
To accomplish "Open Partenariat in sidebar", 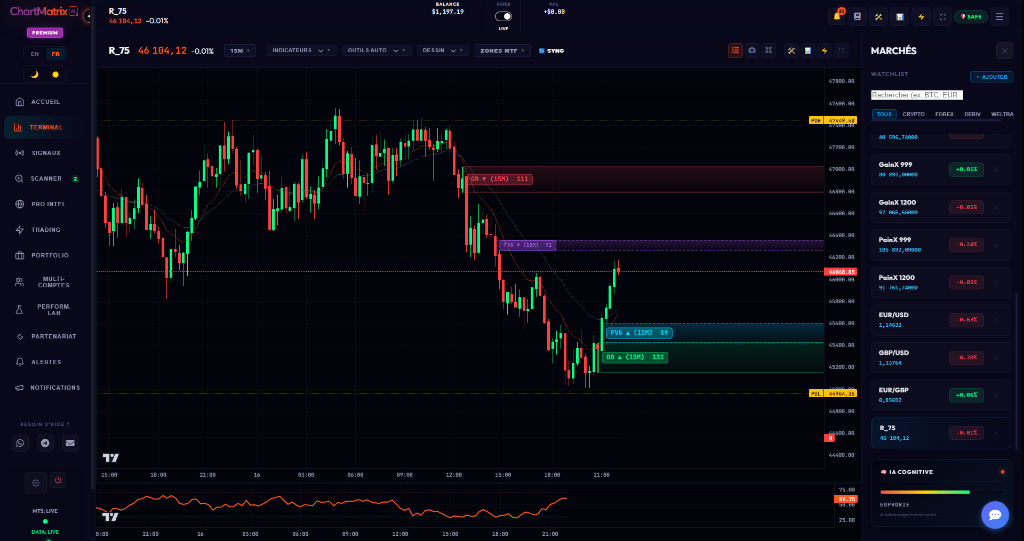I will [46, 336].
